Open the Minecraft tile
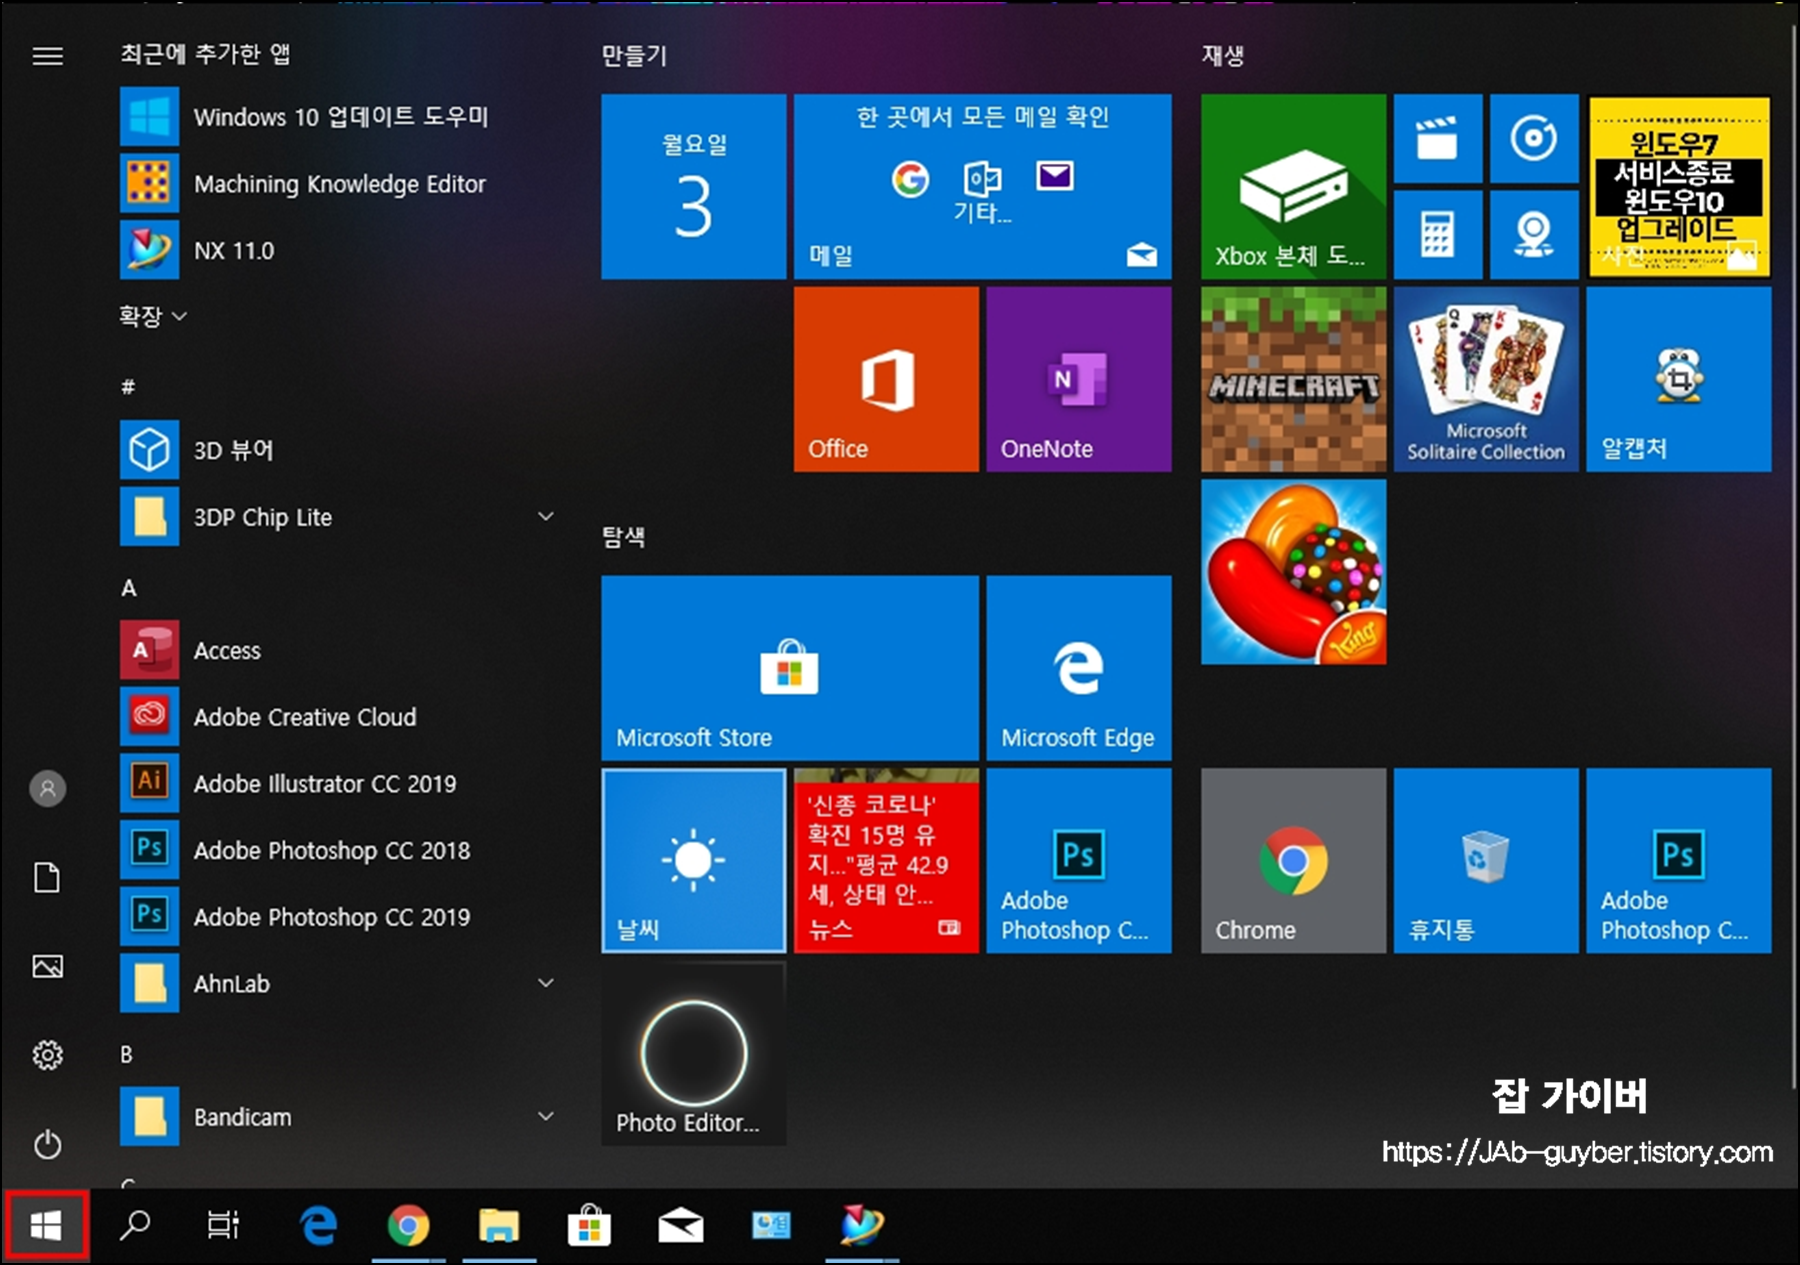Screen dimensions: 1800x1265 (1293, 379)
